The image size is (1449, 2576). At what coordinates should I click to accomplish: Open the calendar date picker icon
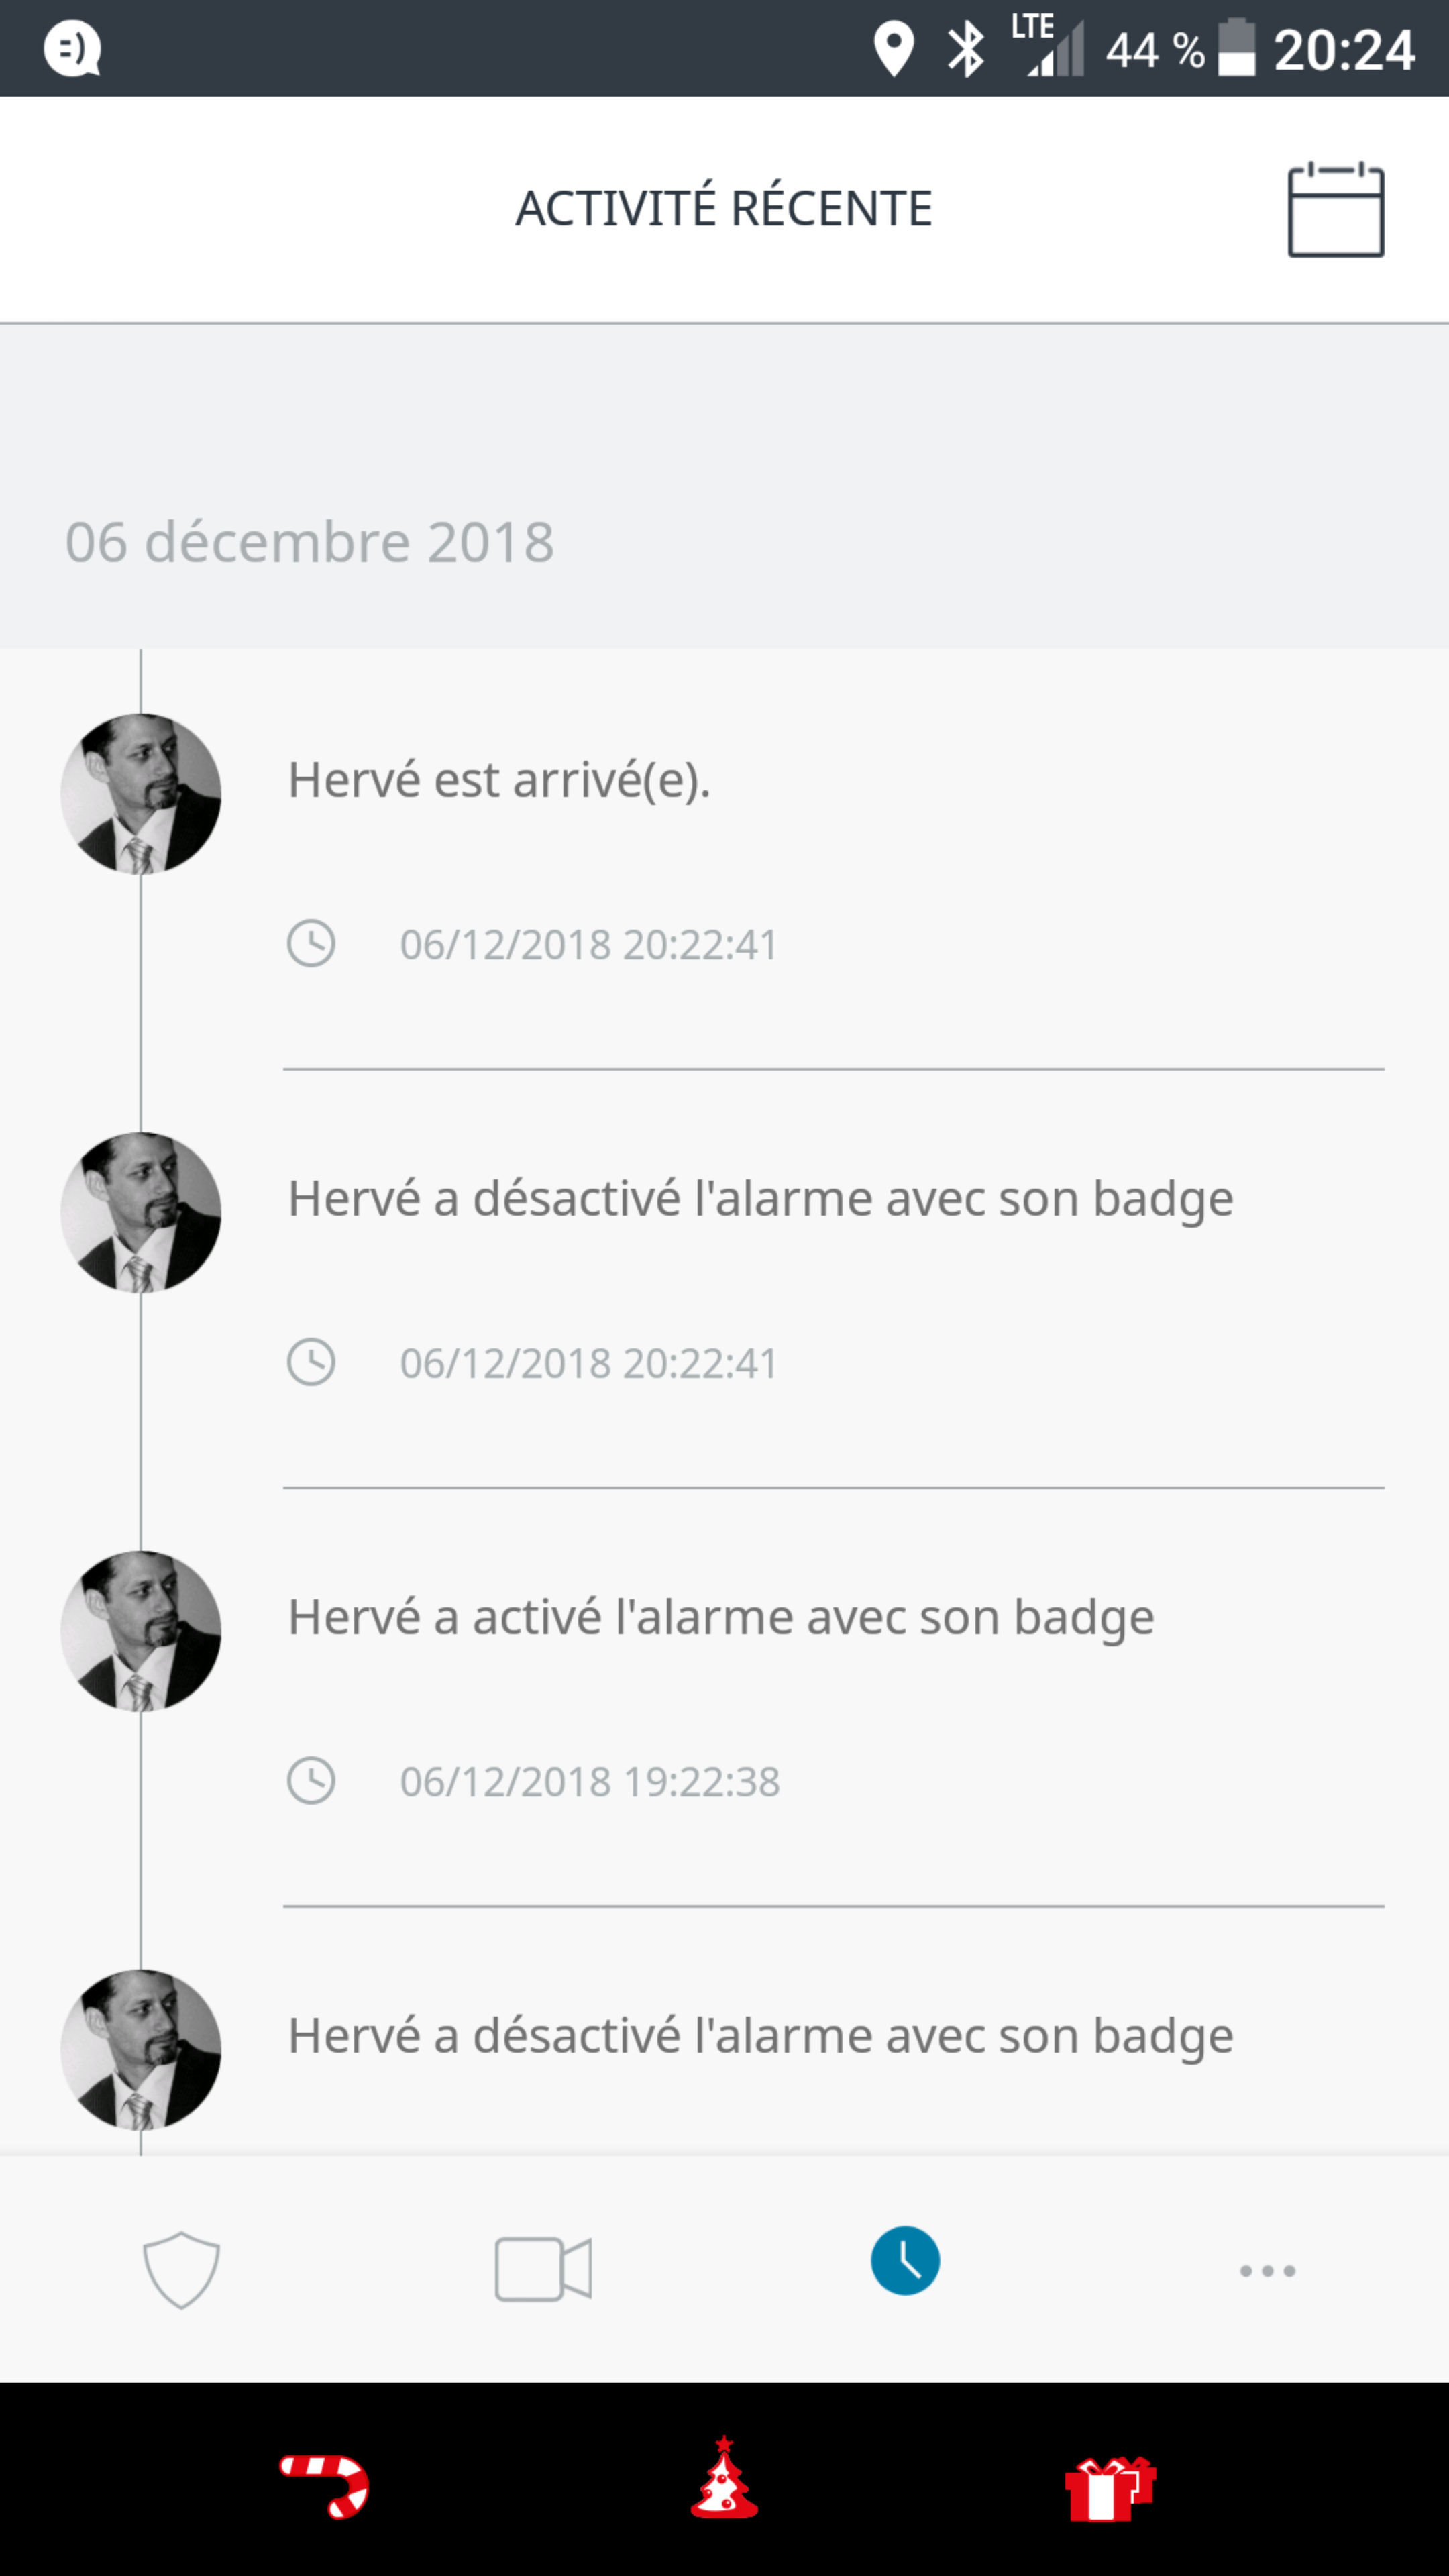click(1335, 210)
